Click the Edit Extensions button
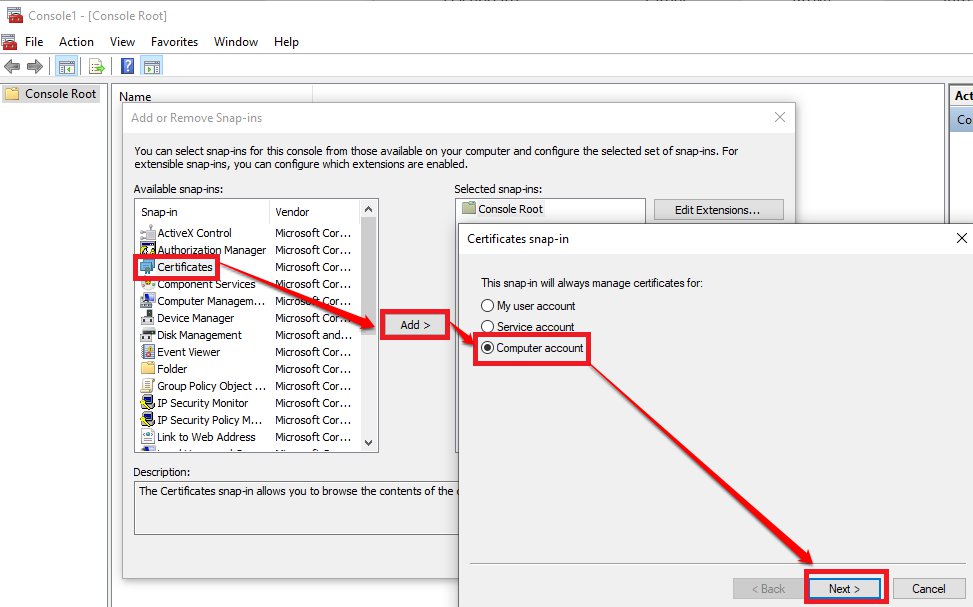This screenshot has width=973, height=607. [718, 210]
